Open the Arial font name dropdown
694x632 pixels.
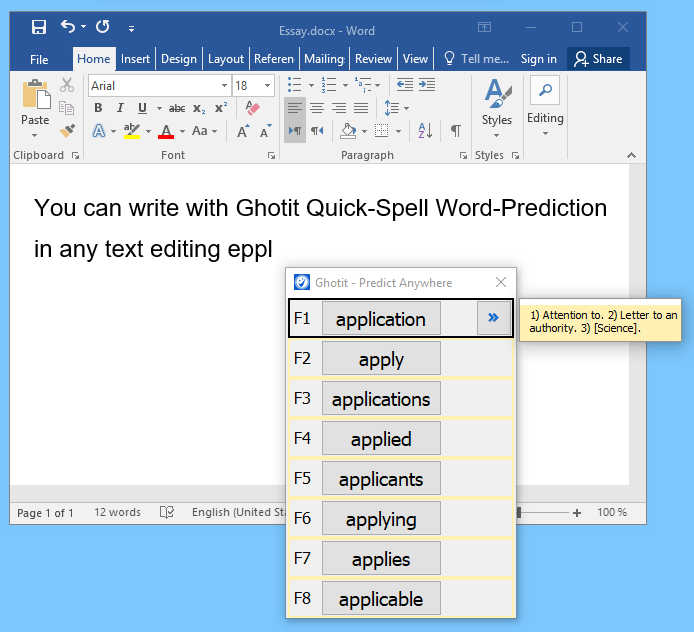pyautogui.click(x=224, y=85)
